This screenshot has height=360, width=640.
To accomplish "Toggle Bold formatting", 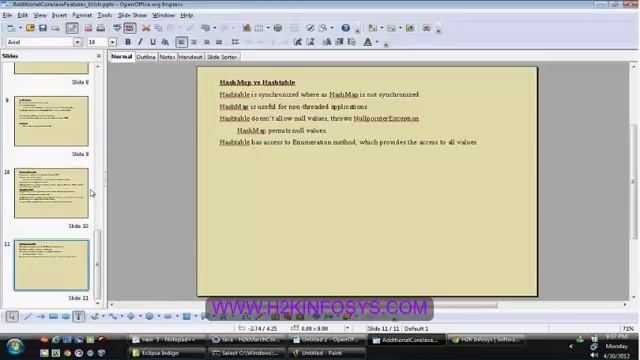I will click(128, 42).
